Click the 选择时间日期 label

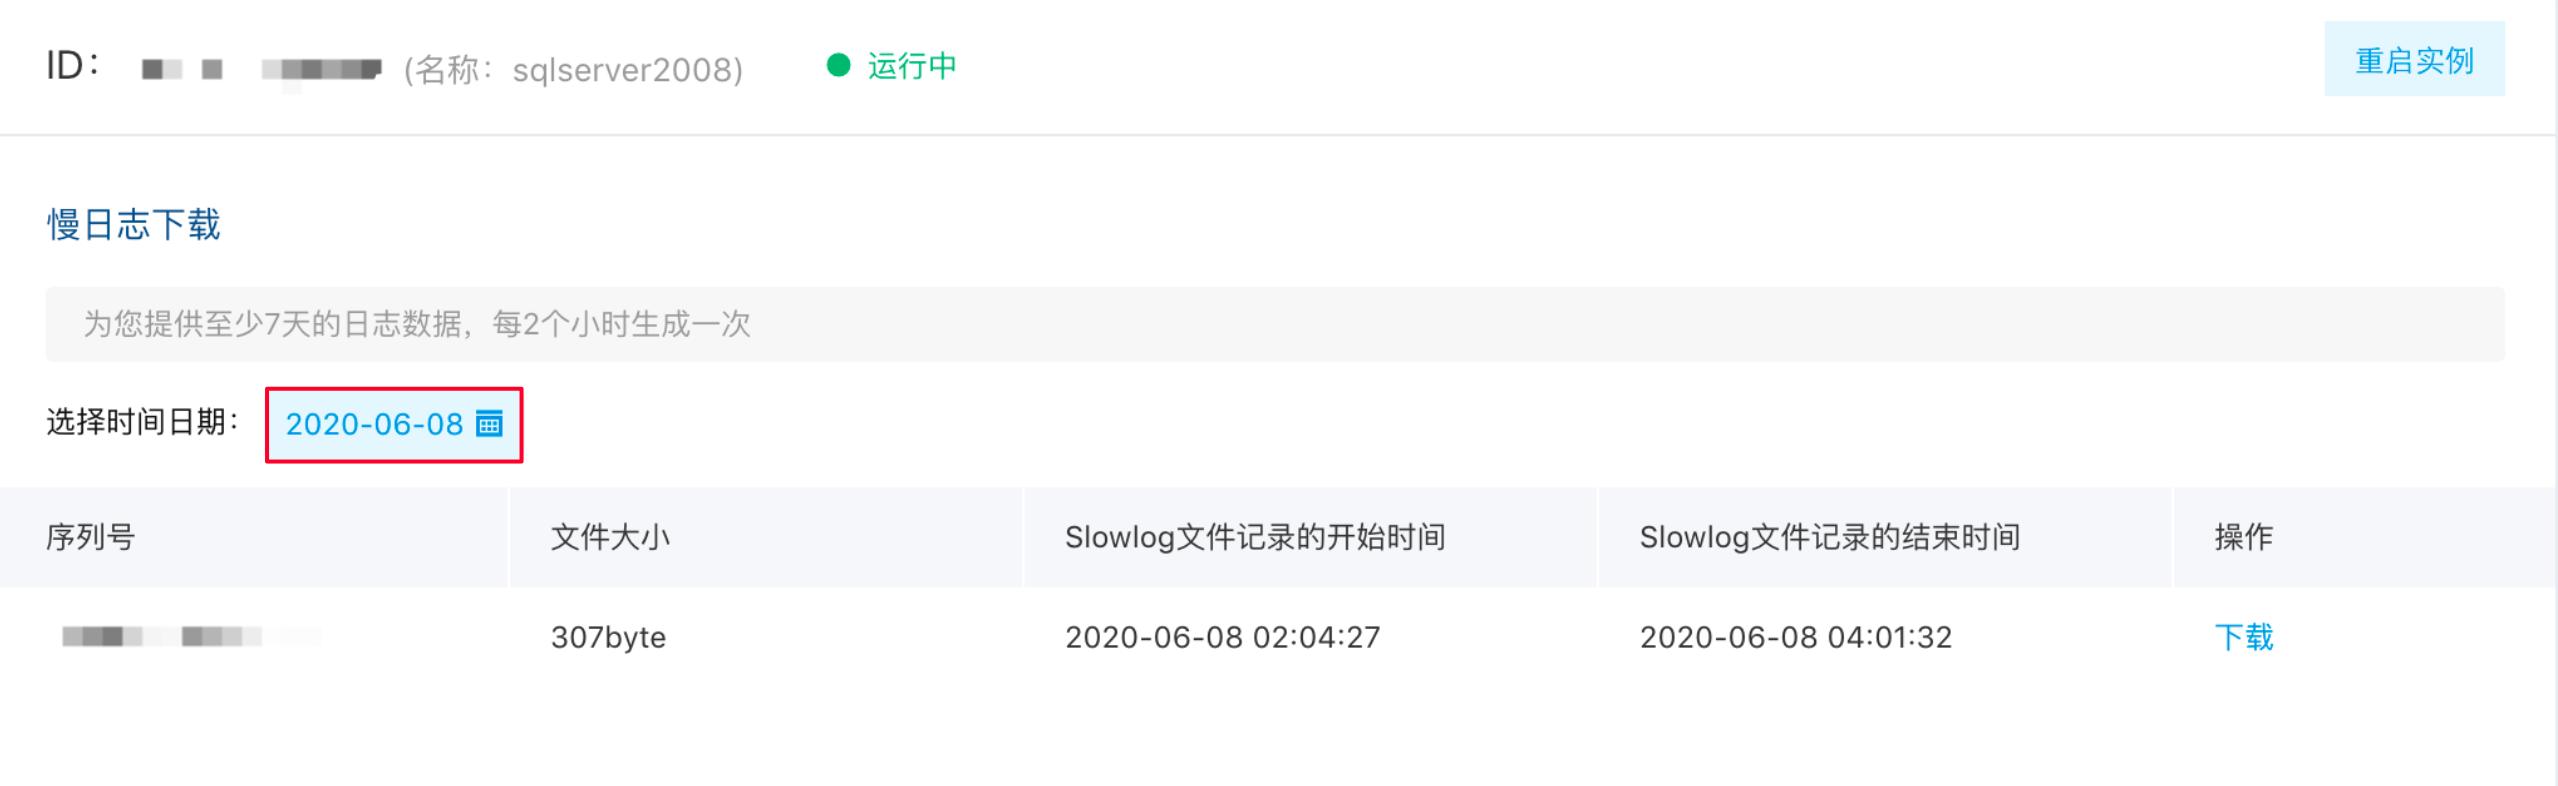pyautogui.click(x=141, y=422)
